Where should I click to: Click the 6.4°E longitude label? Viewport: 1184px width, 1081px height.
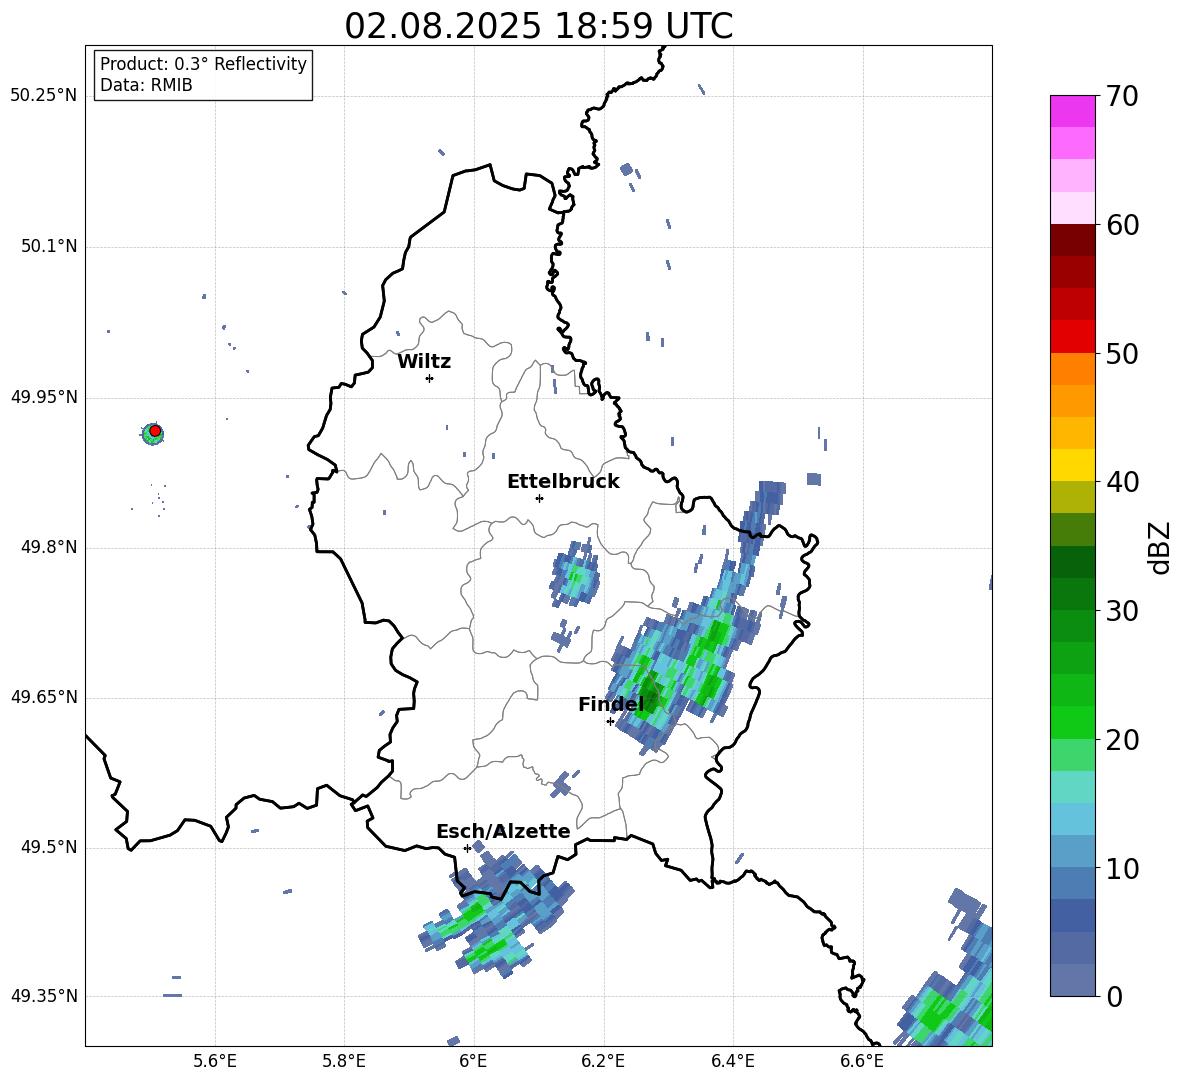point(732,1062)
